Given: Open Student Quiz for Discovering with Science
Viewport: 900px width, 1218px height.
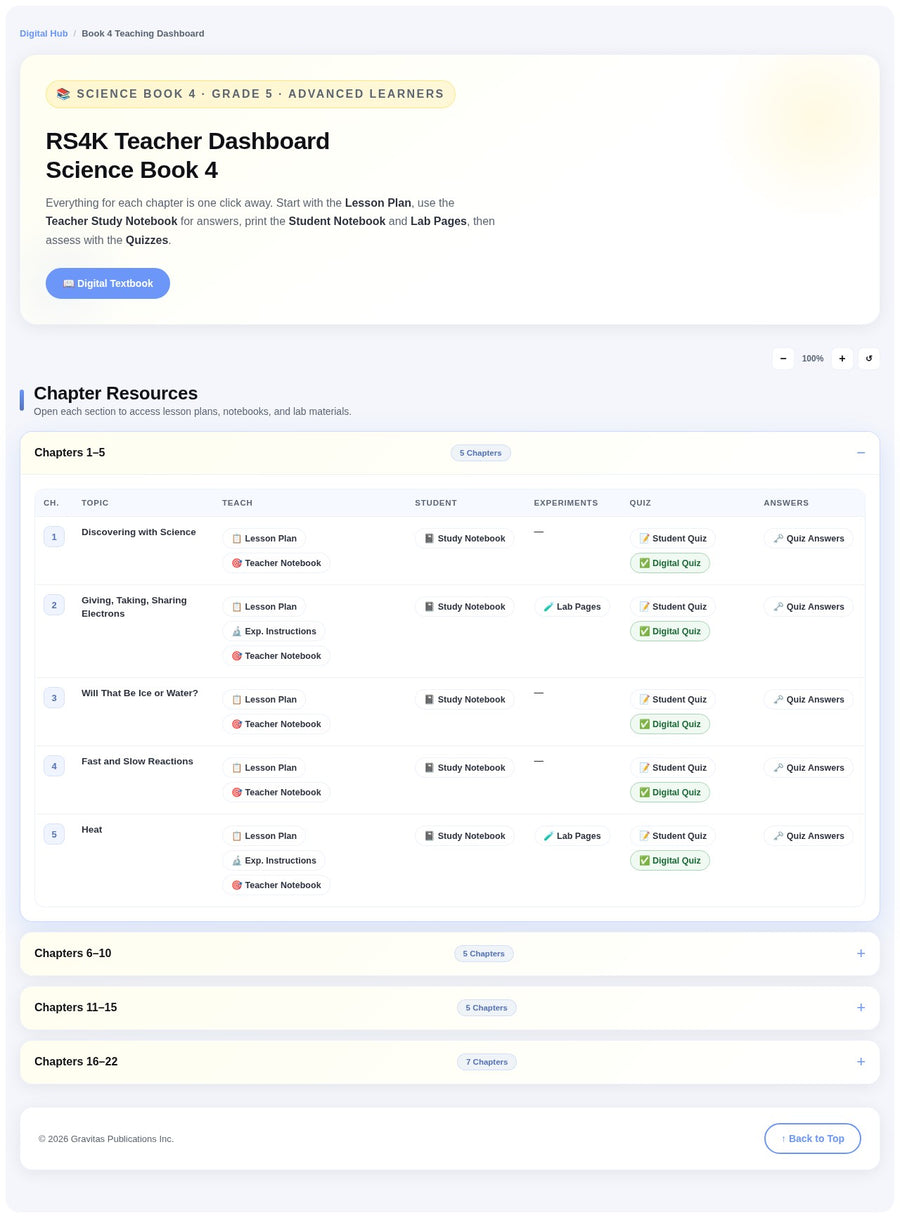Looking at the screenshot, I should pyautogui.click(x=673, y=538).
